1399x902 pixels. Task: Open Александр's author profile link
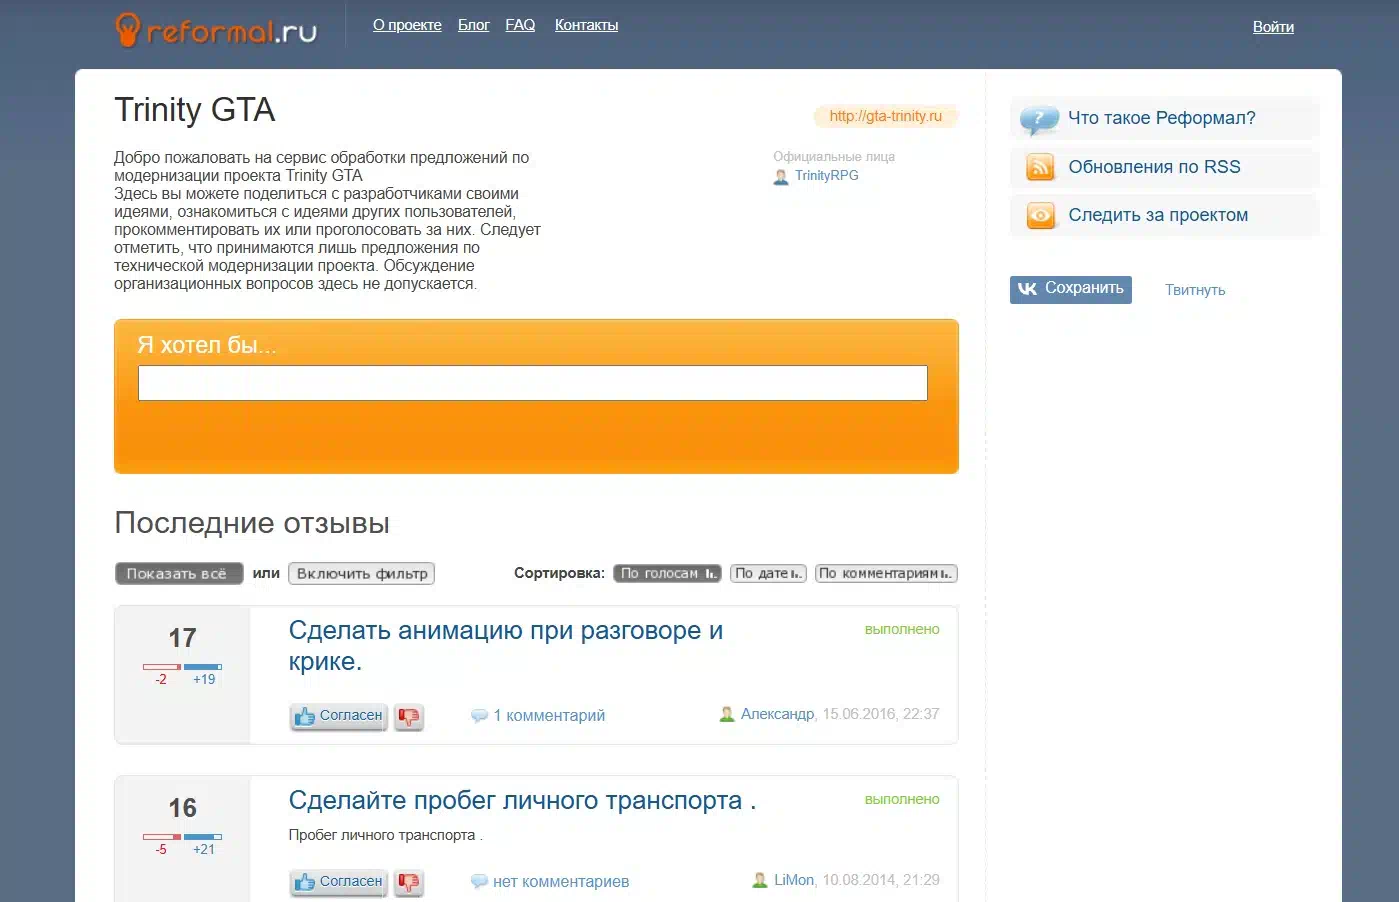(x=777, y=714)
